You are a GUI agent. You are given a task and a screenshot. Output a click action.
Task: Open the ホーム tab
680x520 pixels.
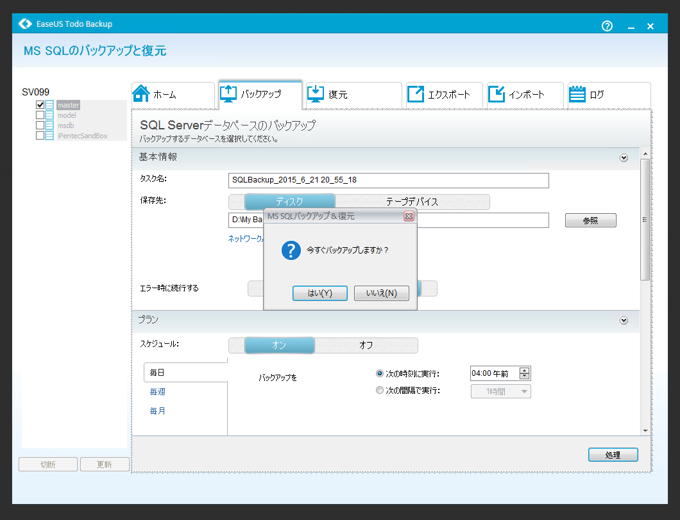(x=173, y=95)
